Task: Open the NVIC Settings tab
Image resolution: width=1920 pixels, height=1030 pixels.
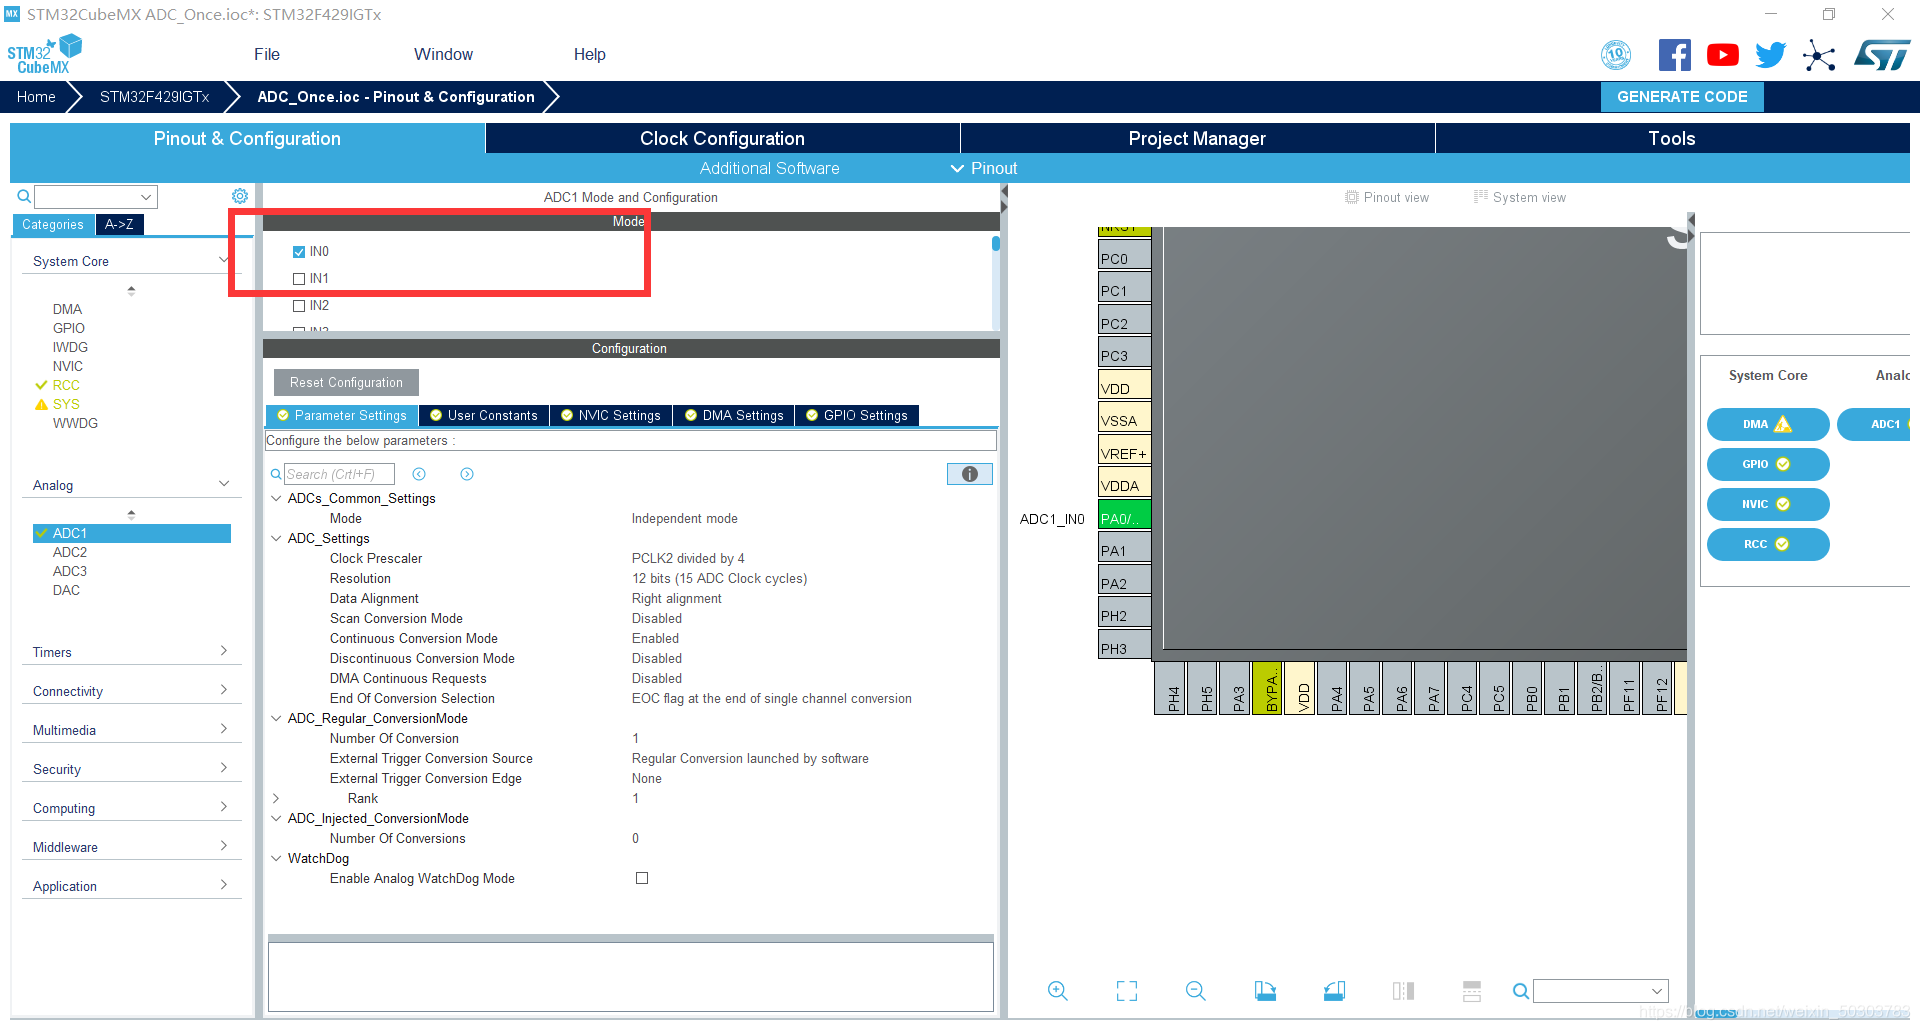Action: pyautogui.click(x=611, y=415)
